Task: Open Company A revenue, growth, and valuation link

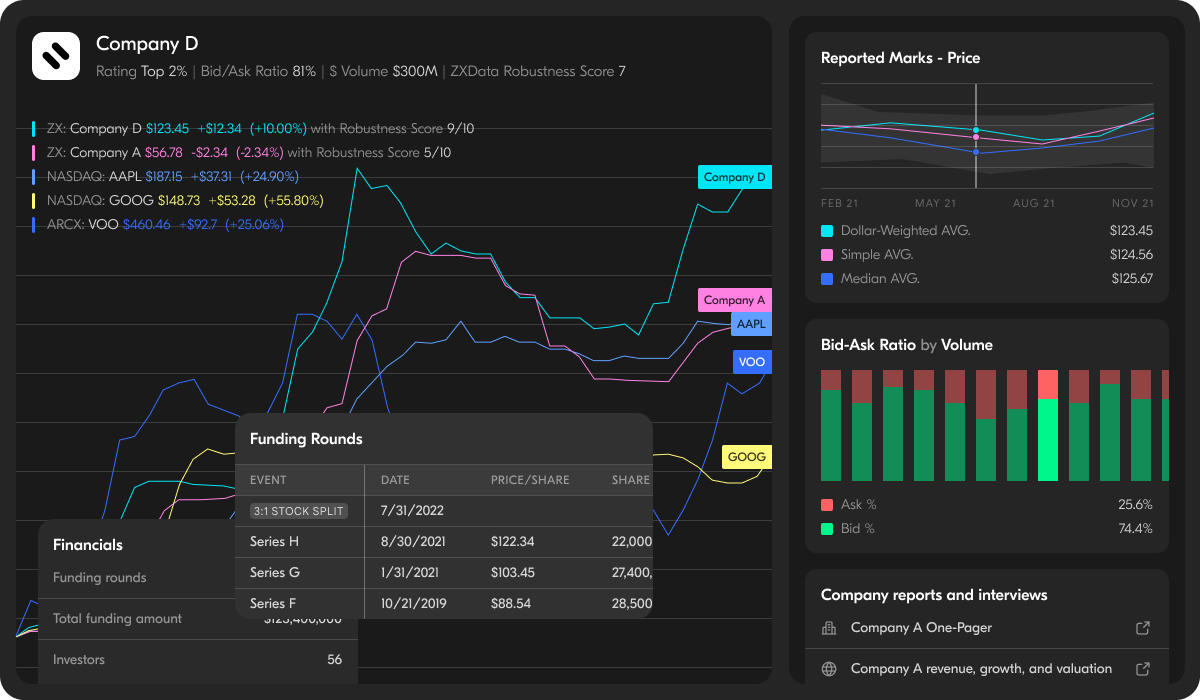Action: pos(981,669)
